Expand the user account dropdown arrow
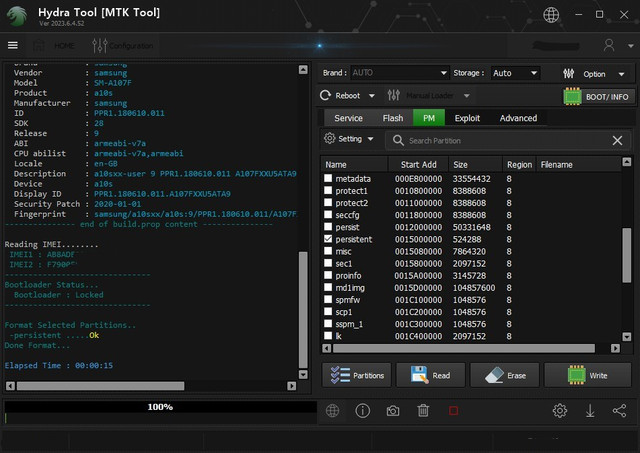This screenshot has width=640, height=453. pyautogui.click(x=630, y=46)
